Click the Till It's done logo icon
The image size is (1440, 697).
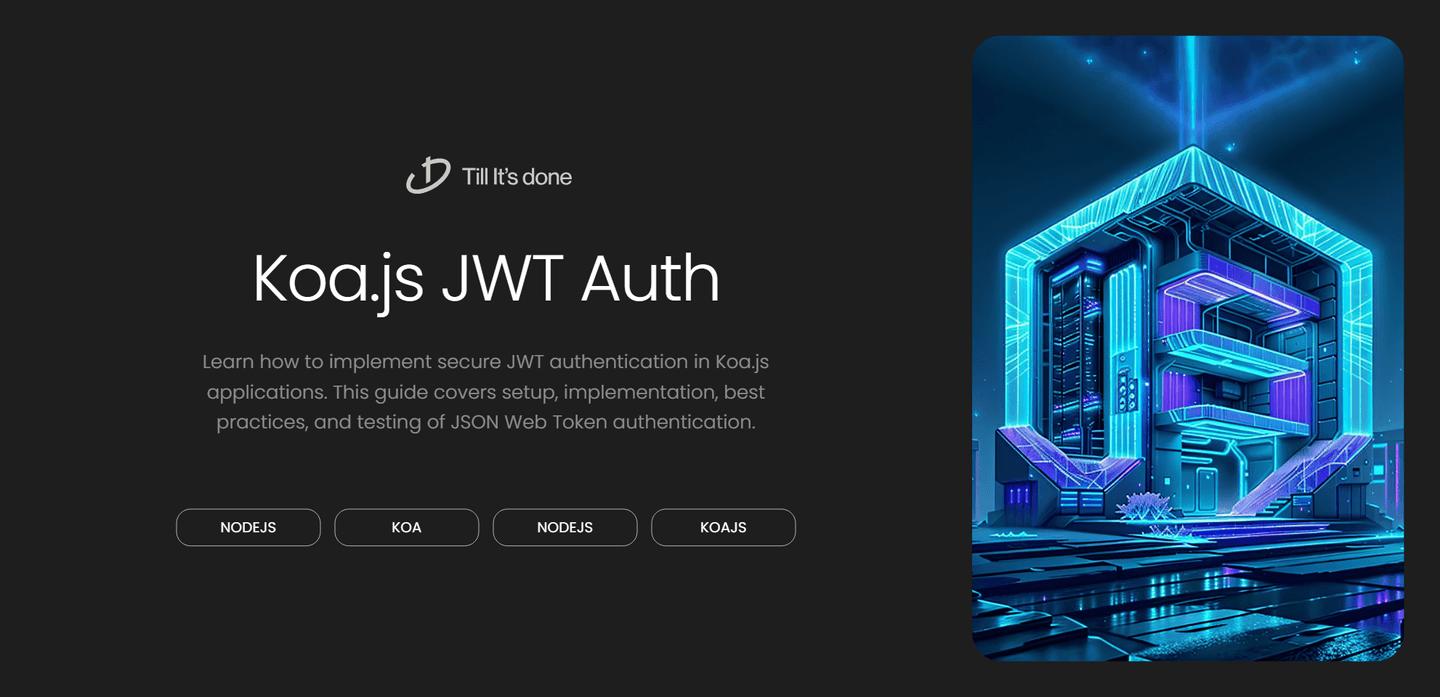(428, 176)
